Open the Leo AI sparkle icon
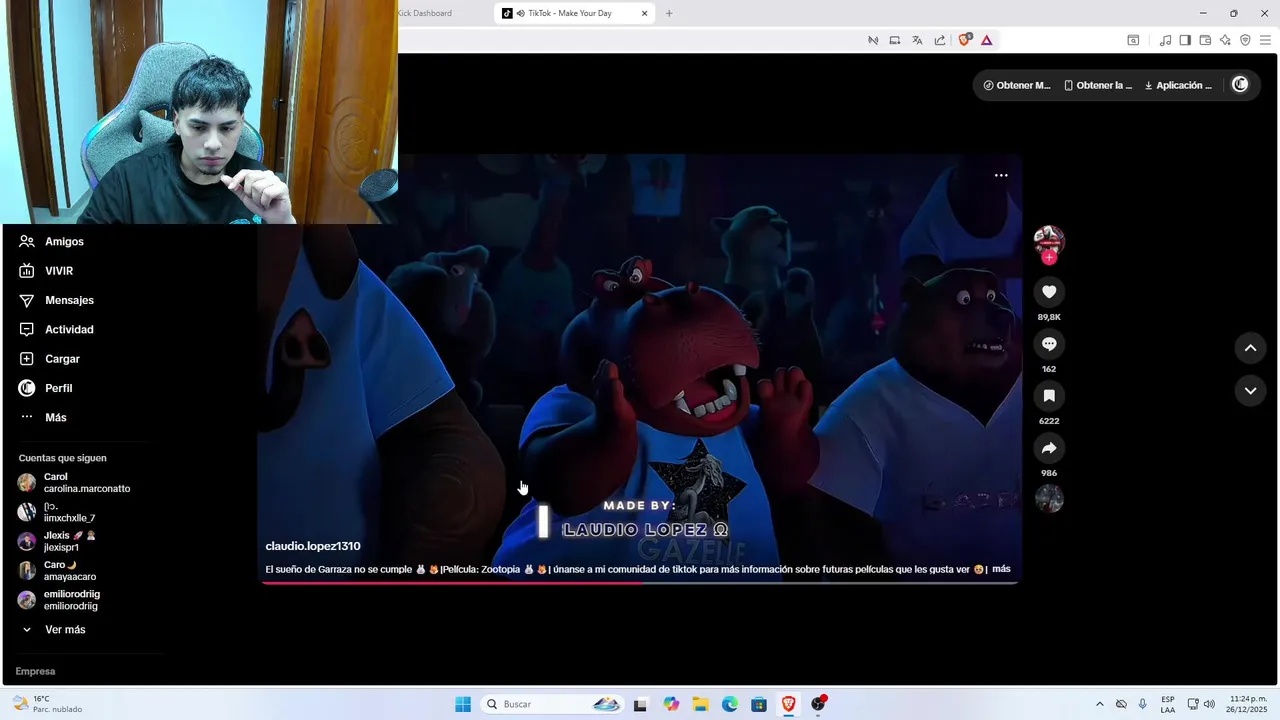 [1225, 40]
